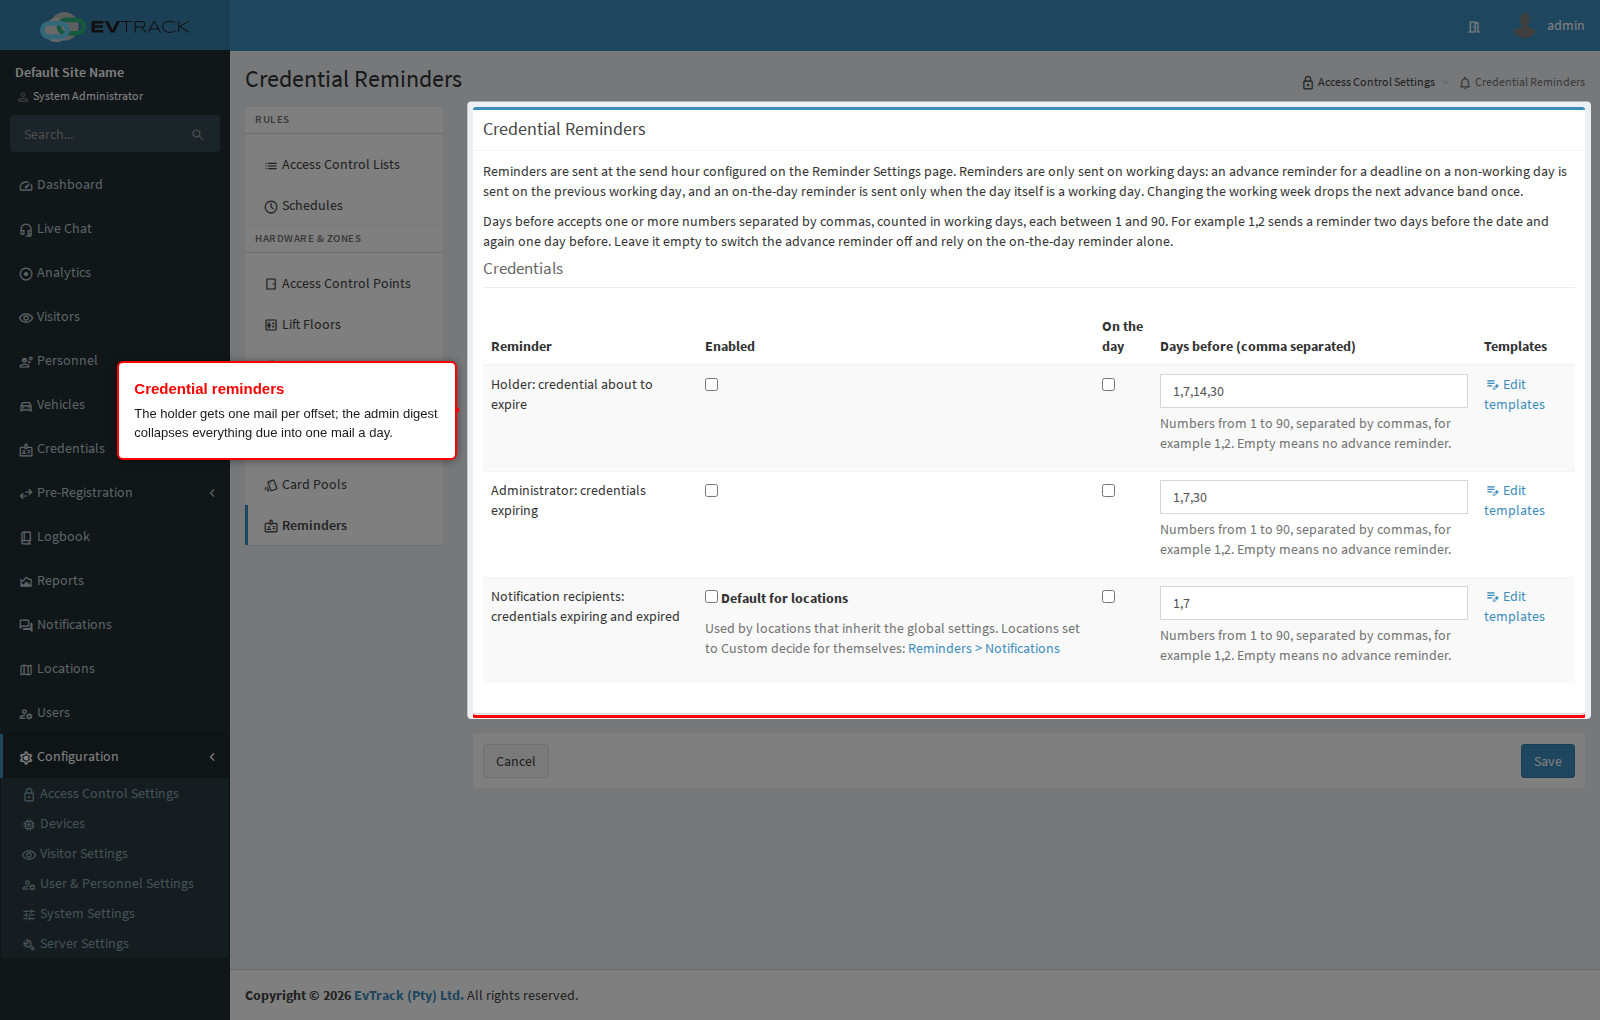Expand the Pre-Registration menu chevron

[212, 493]
